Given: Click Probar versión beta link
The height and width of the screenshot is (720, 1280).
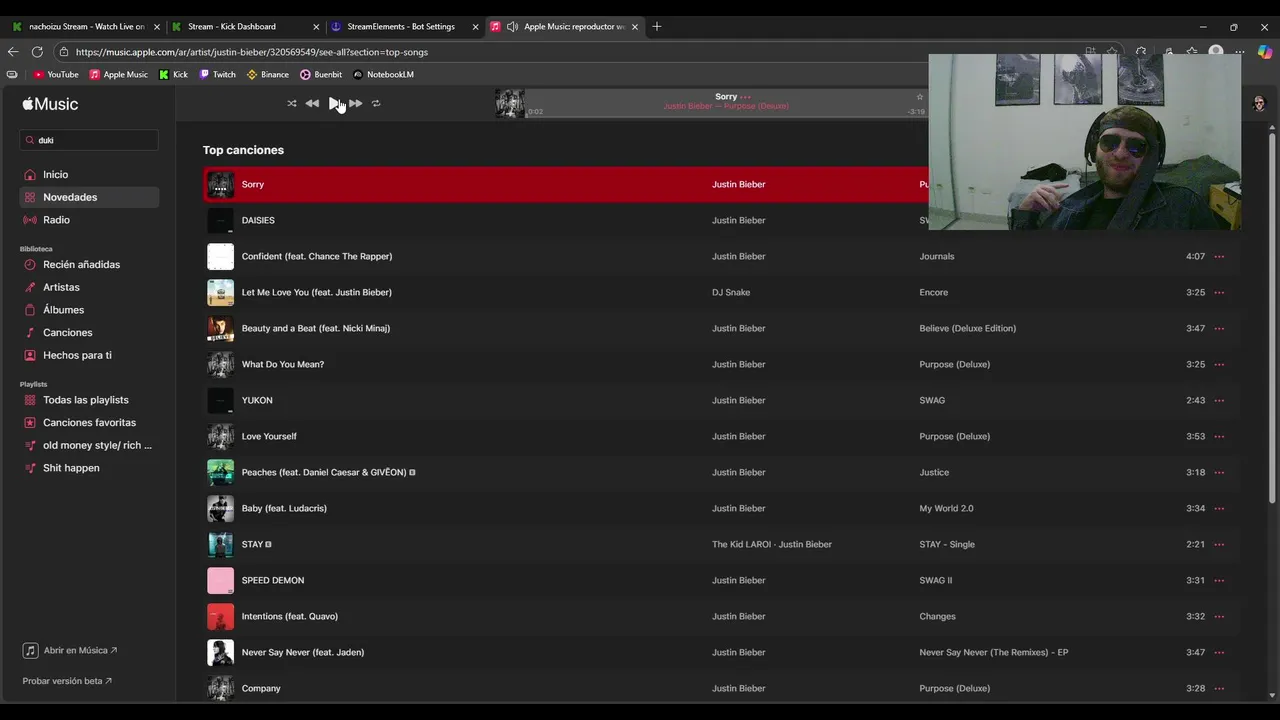Looking at the screenshot, I should [67, 681].
